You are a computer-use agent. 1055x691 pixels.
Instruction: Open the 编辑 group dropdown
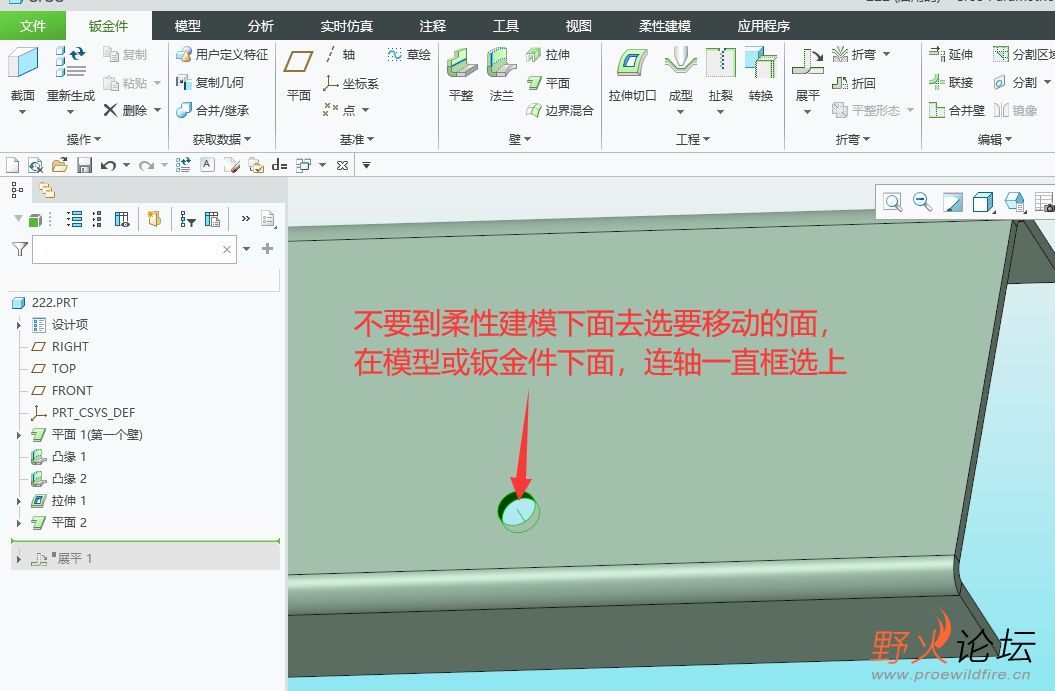pos(994,139)
